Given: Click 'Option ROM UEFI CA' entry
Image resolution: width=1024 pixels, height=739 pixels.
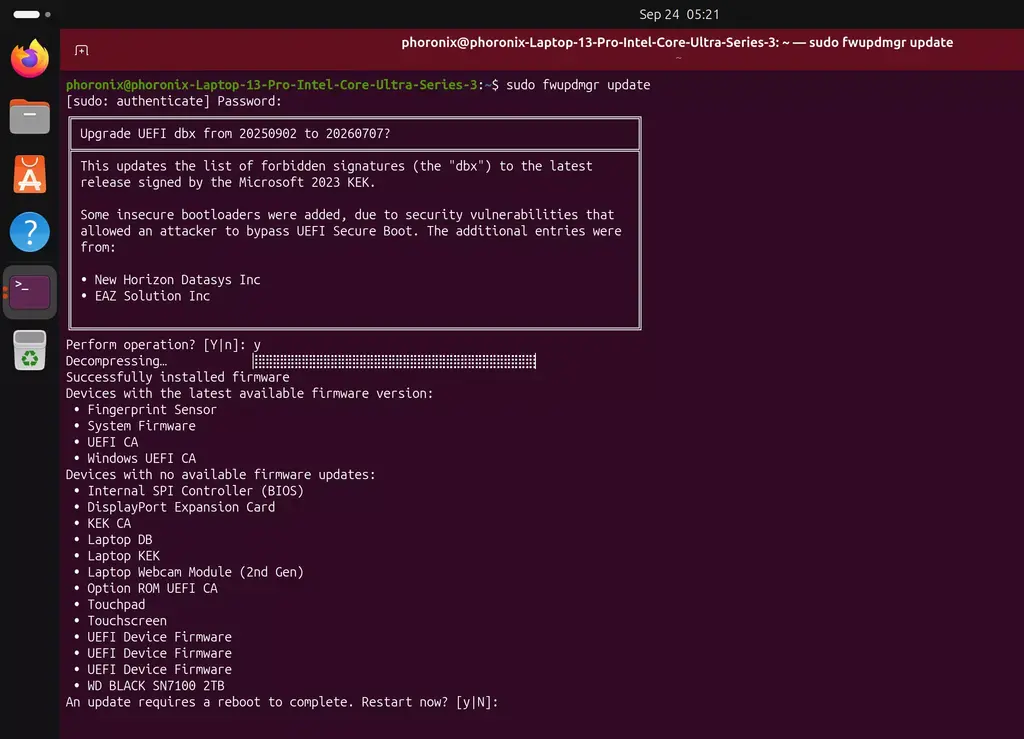Looking at the screenshot, I should 152,589.
